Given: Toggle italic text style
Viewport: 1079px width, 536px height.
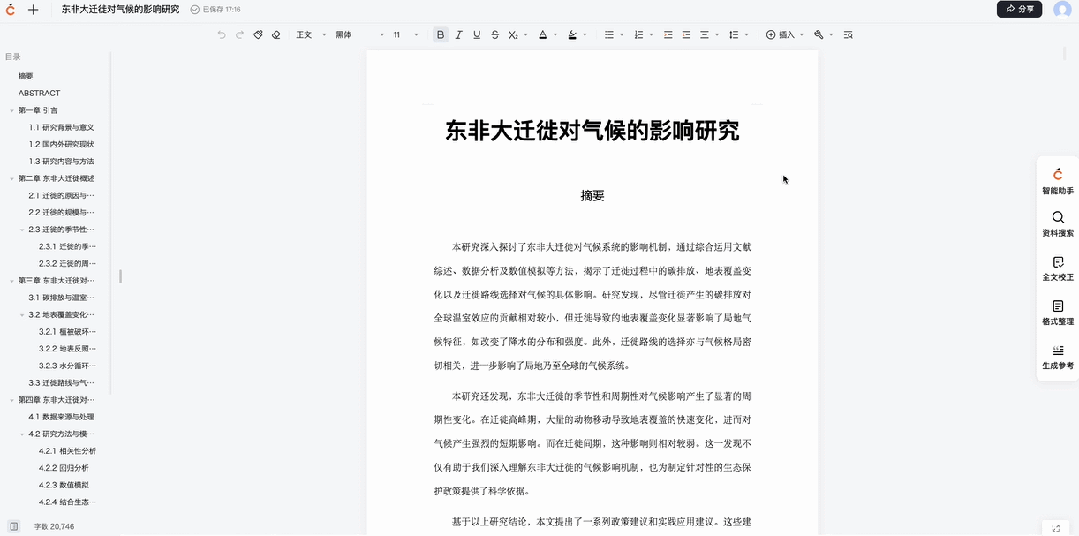Looking at the screenshot, I should (x=459, y=35).
